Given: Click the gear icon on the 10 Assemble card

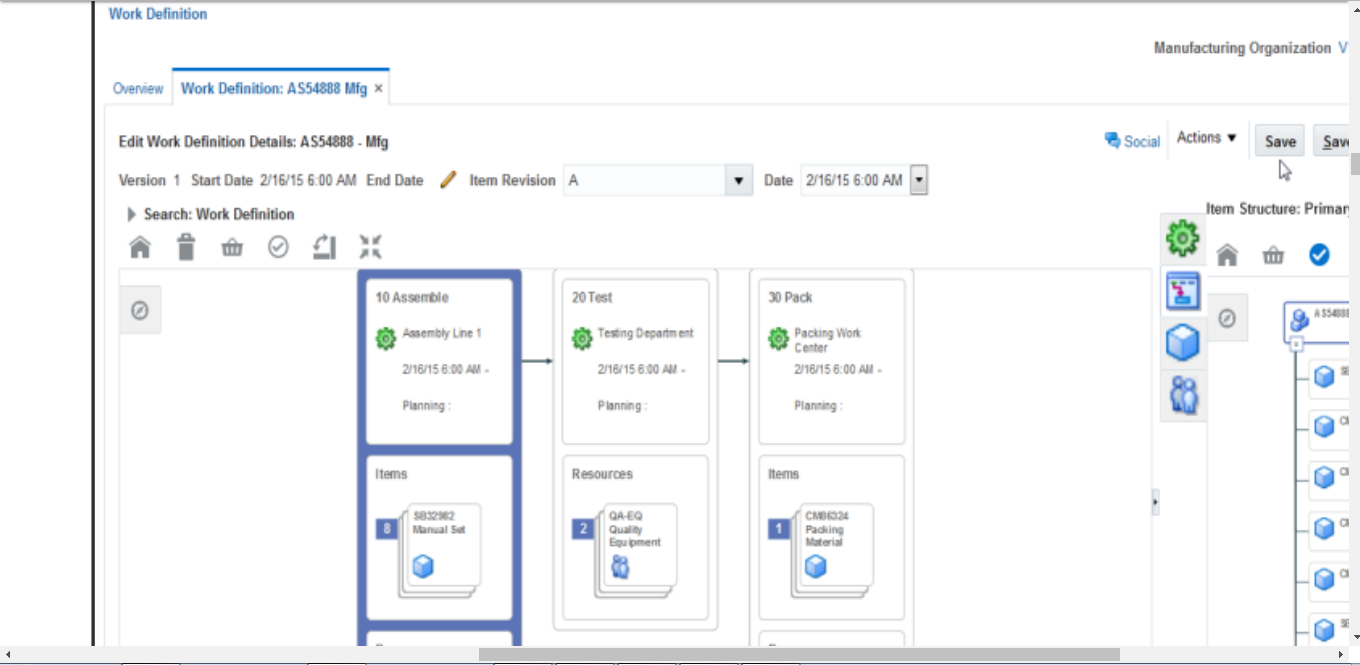Looking at the screenshot, I should pyautogui.click(x=385, y=338).
